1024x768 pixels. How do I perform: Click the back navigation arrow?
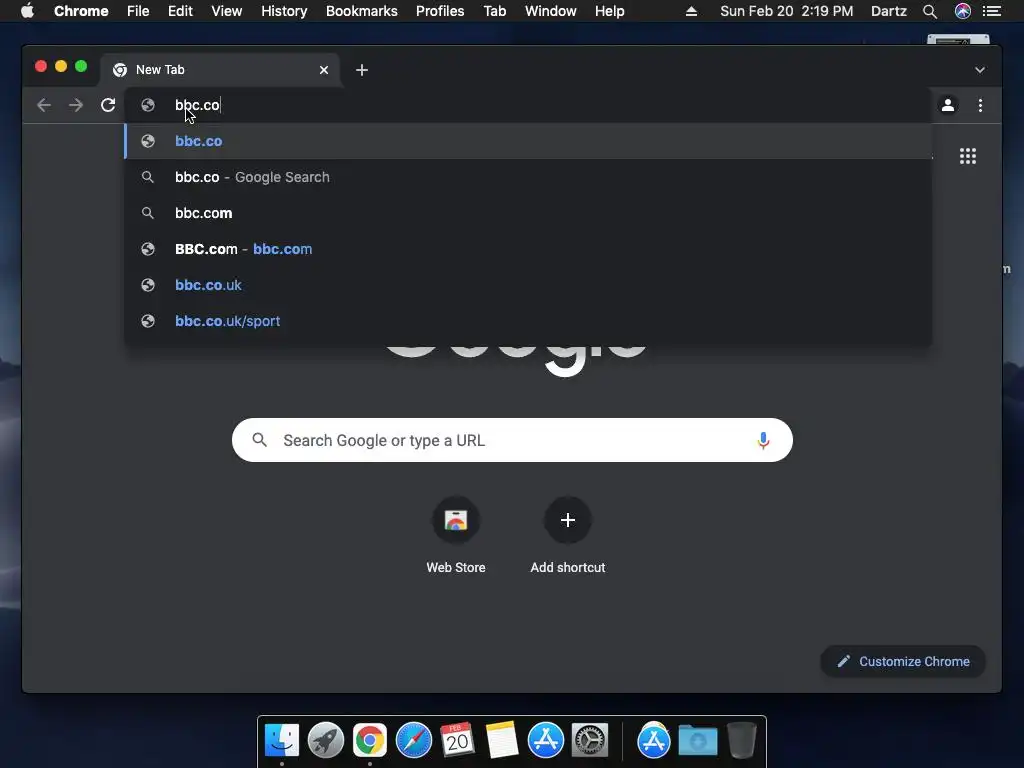tap(44, 105)
